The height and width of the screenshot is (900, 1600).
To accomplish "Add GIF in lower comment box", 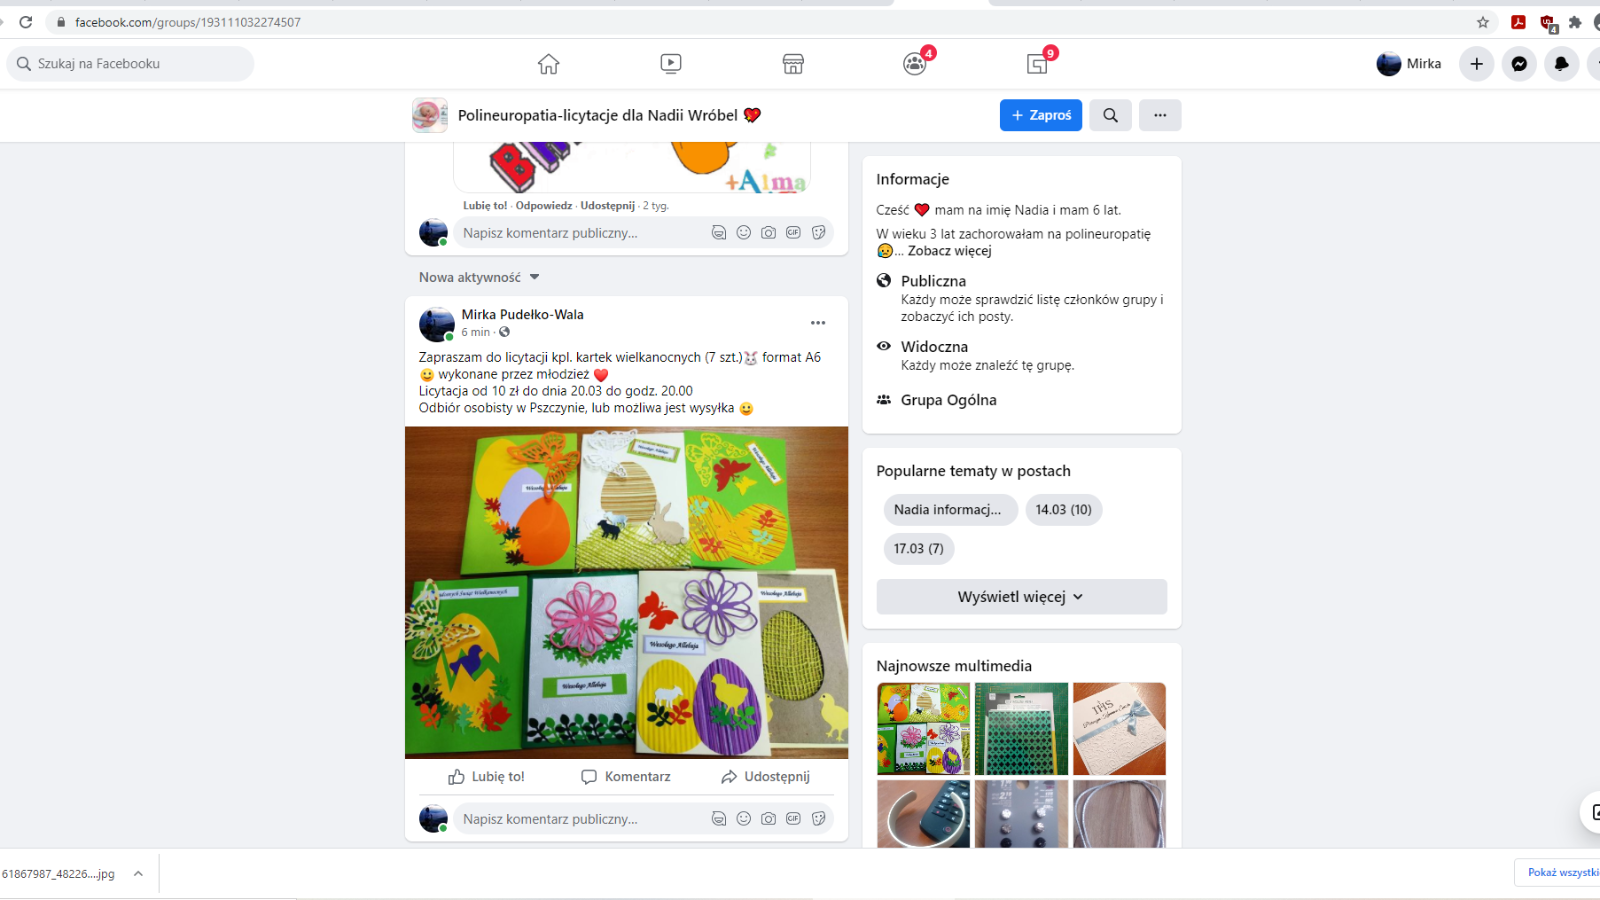I will point(793,819).
